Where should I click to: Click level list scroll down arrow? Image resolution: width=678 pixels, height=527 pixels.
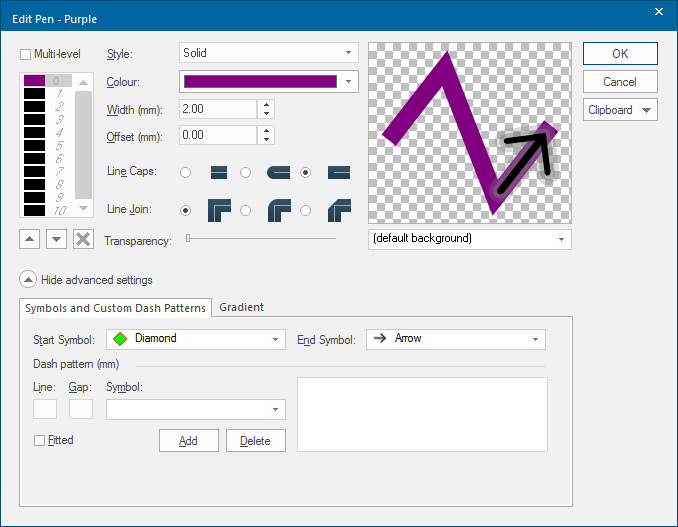pos(83,208)
